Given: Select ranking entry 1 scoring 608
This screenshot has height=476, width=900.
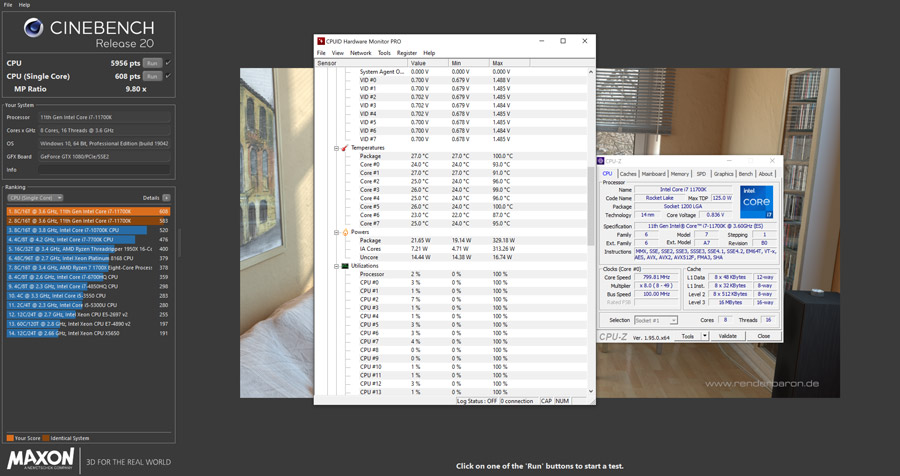Looking at the screenshot, I should [x=88, y=211].
